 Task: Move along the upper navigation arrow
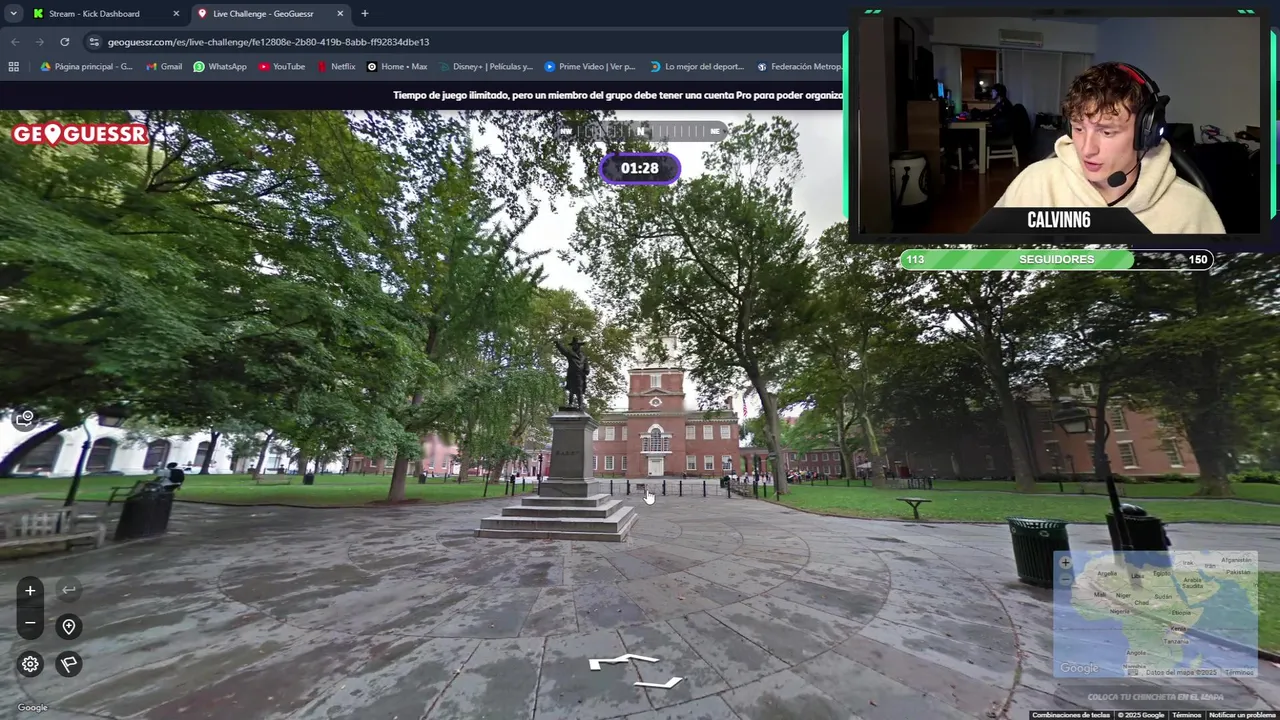624,662
